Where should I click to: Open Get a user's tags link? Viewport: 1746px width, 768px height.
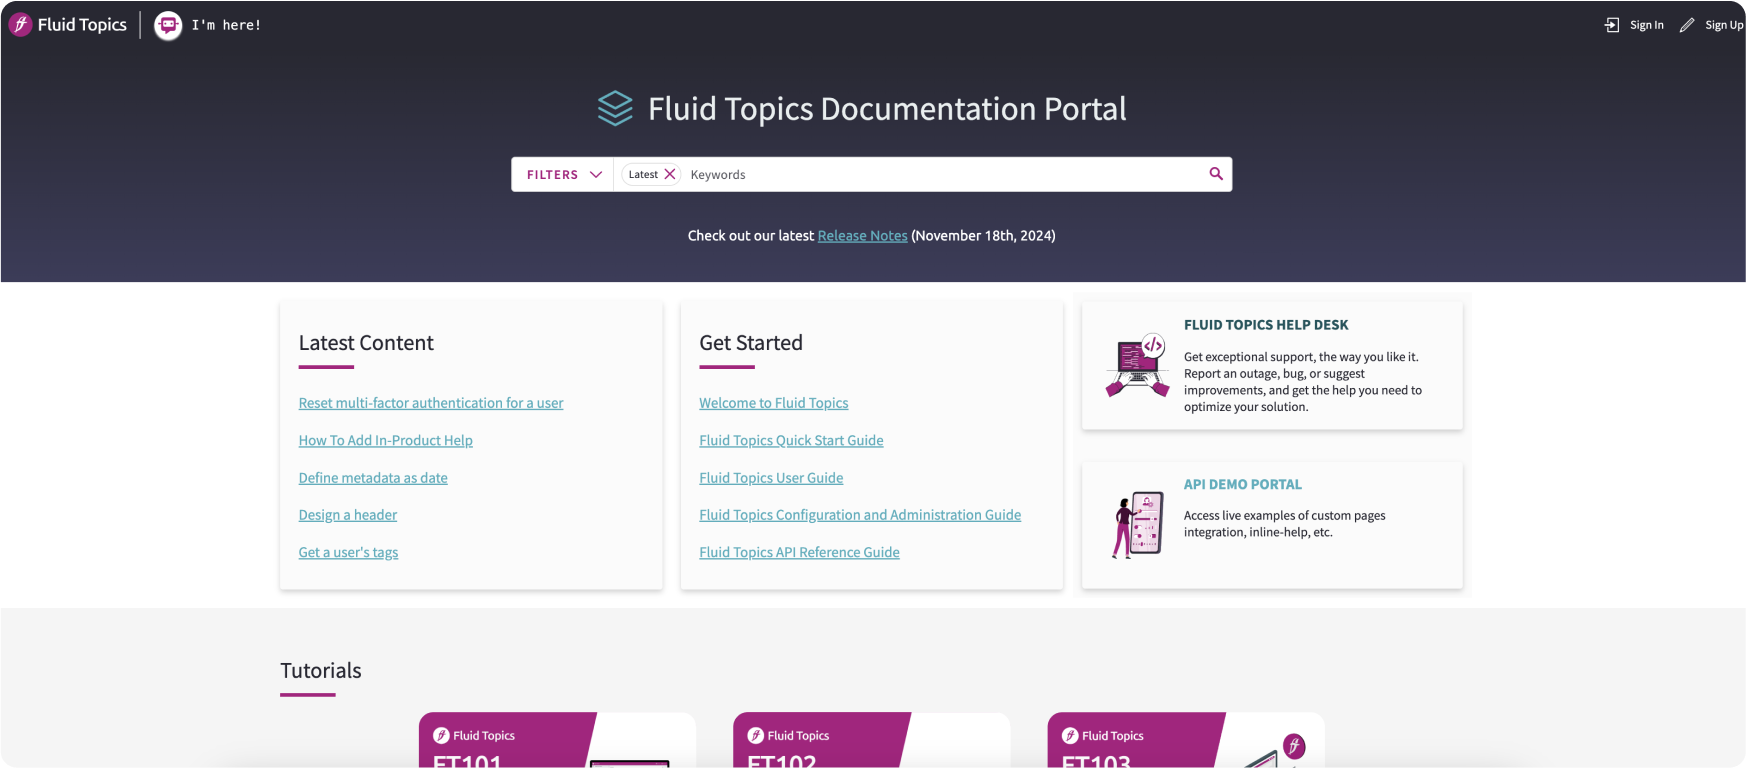[x=348, y=552]
